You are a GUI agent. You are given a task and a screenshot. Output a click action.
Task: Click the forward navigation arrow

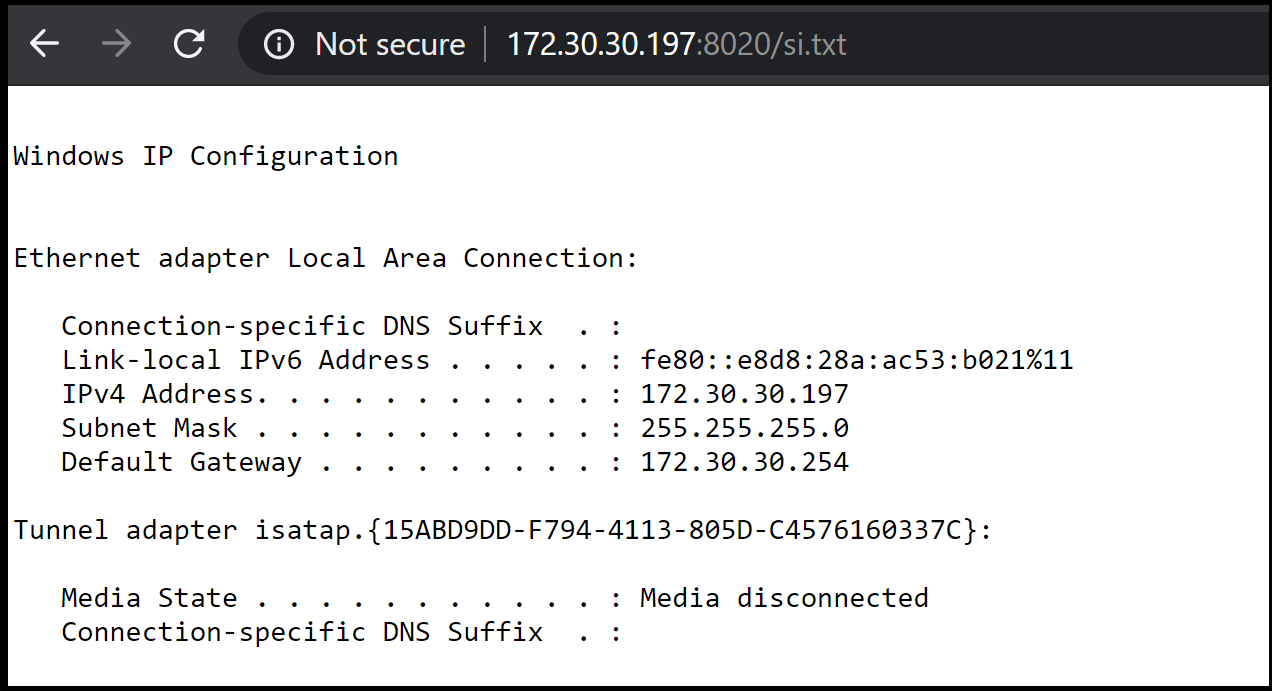coord(117,43)
